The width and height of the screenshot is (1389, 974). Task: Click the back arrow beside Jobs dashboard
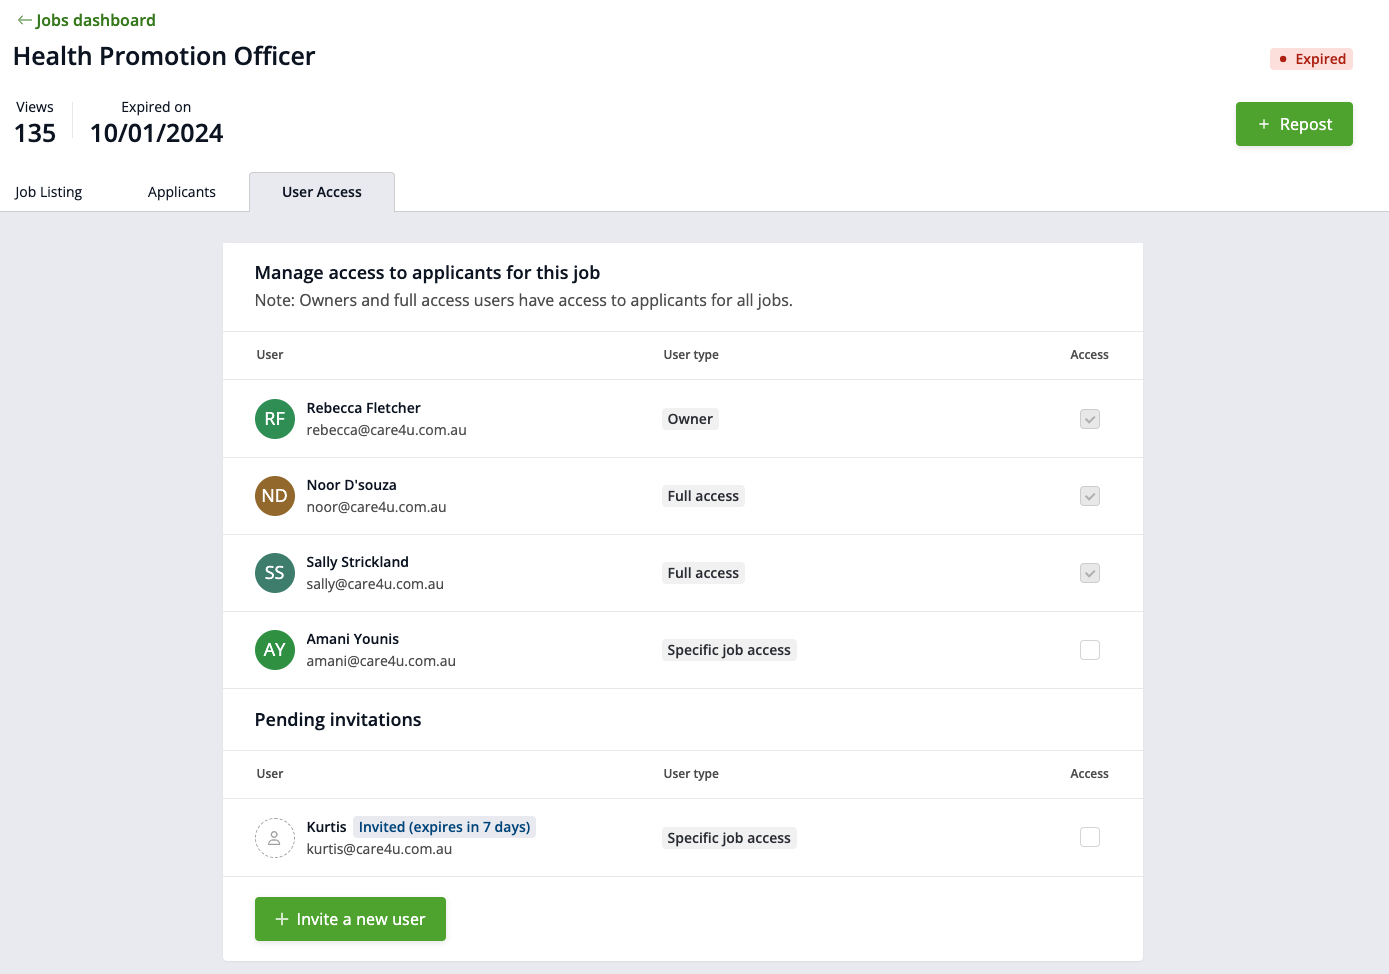24,20
